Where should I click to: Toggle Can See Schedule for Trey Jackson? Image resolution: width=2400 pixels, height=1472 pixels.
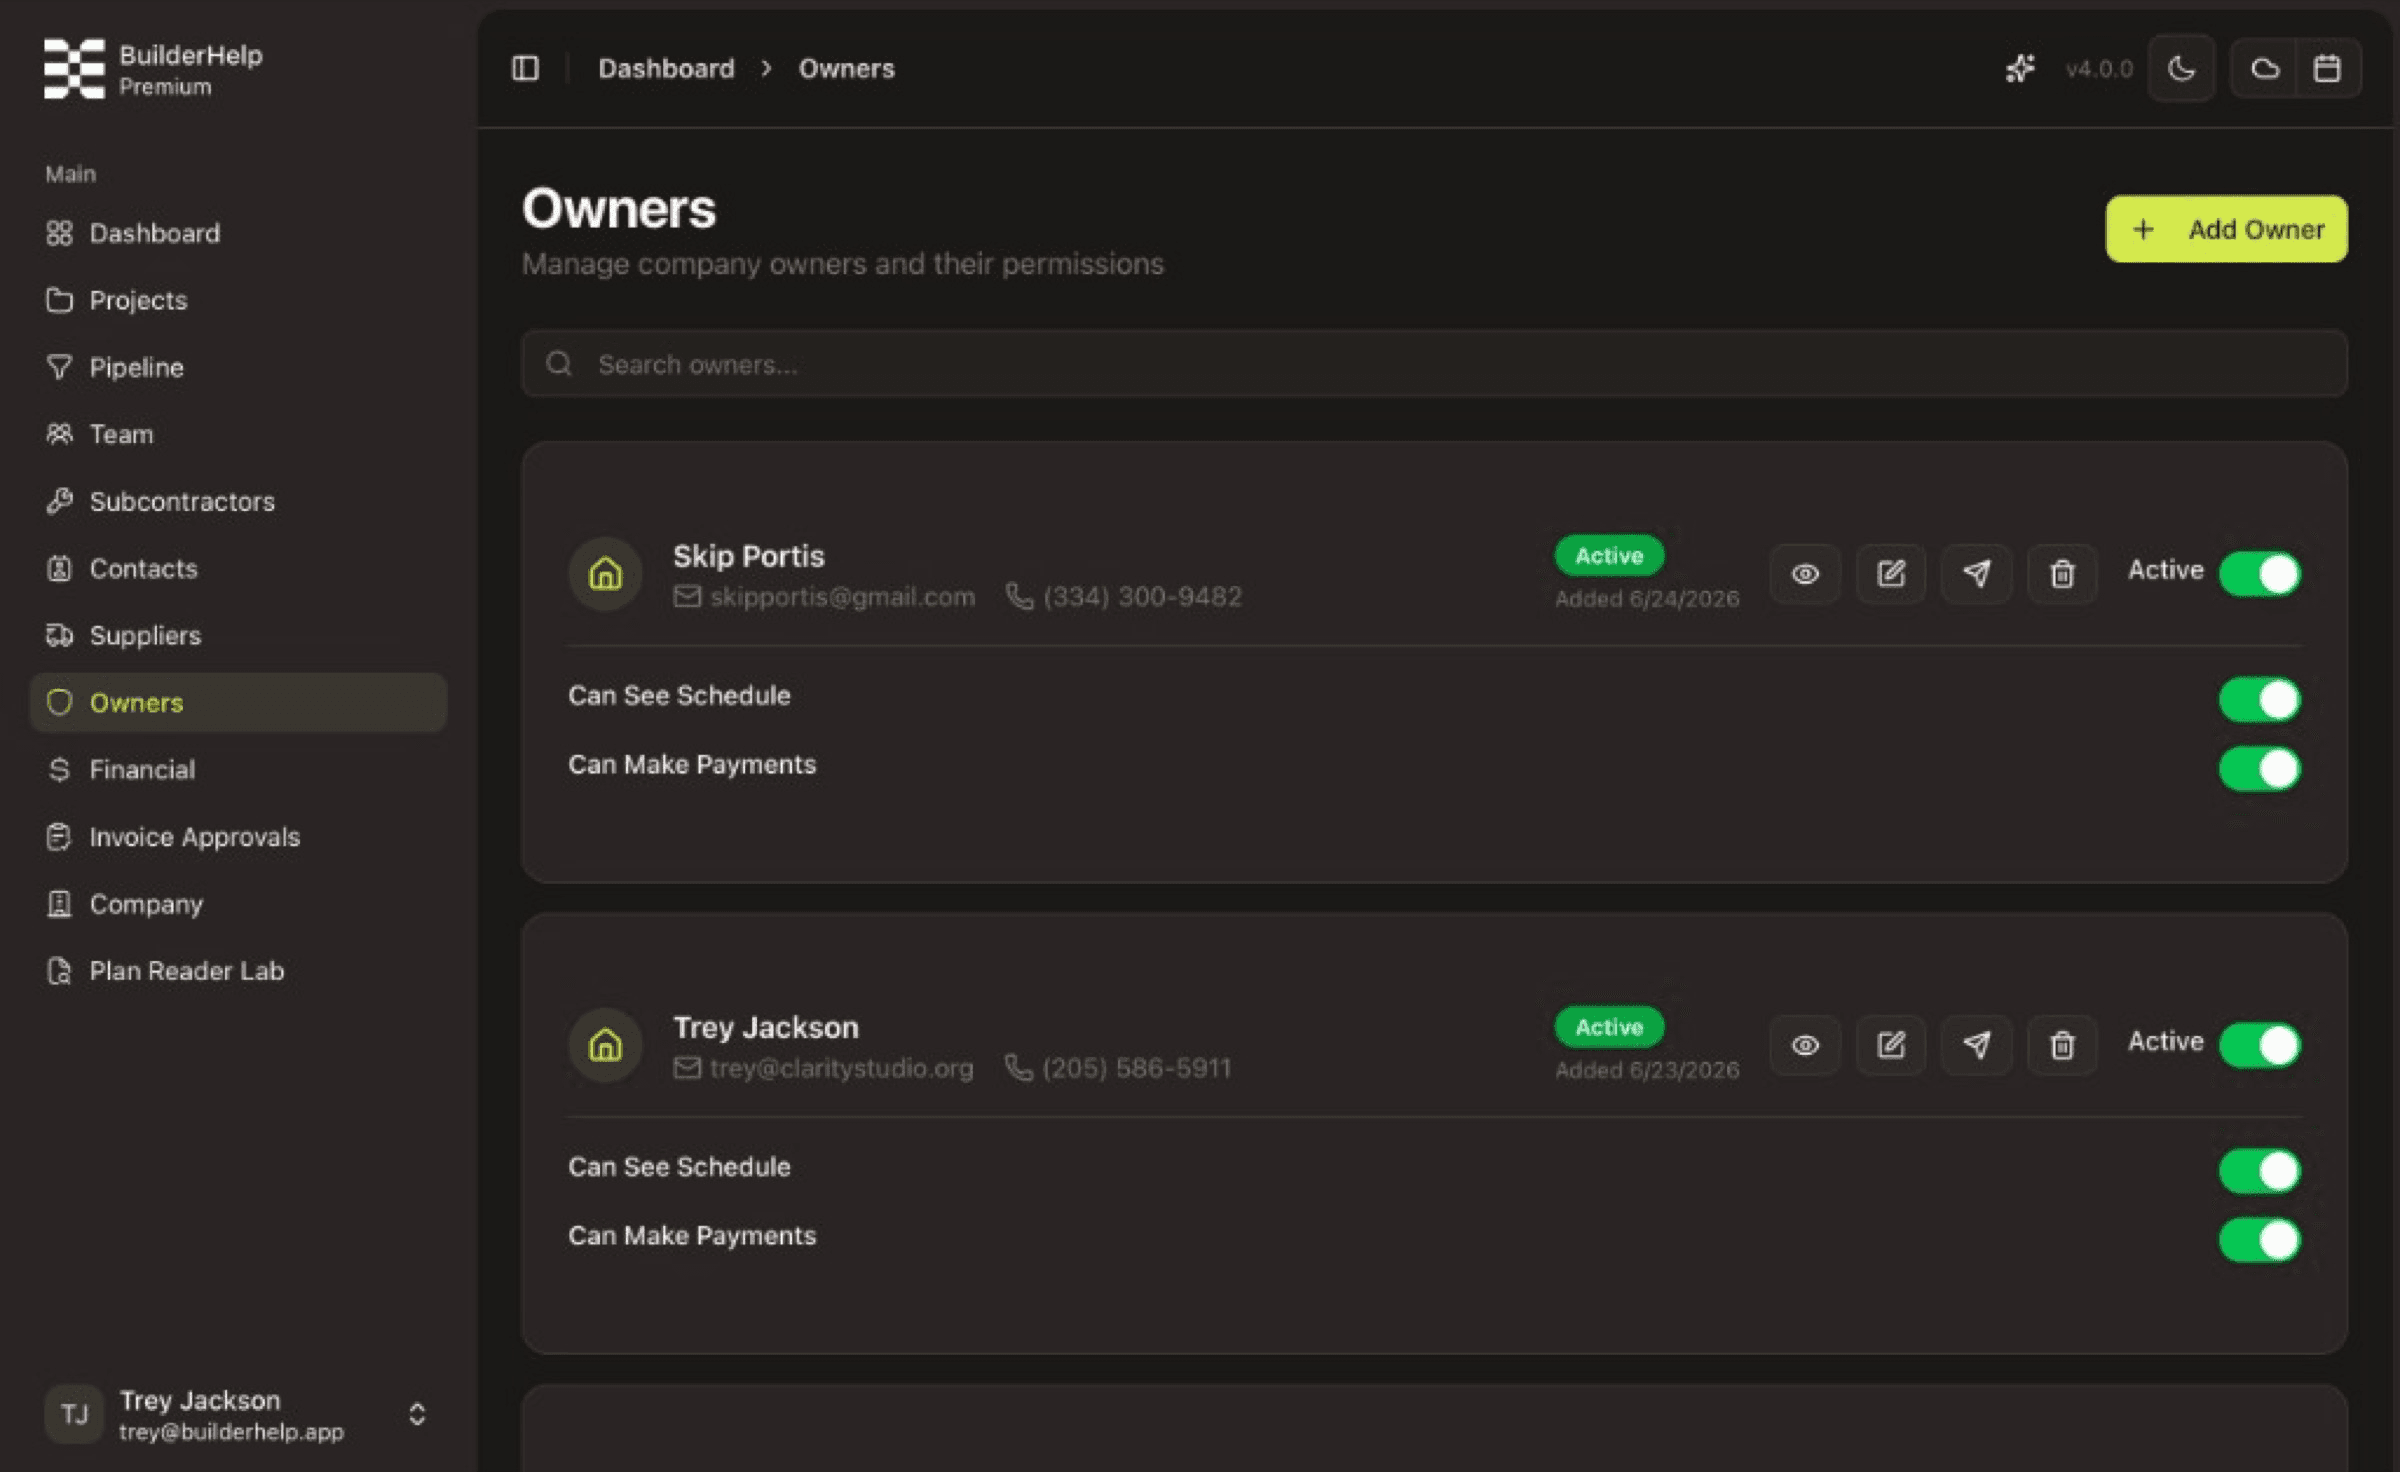point(2260,1171)
